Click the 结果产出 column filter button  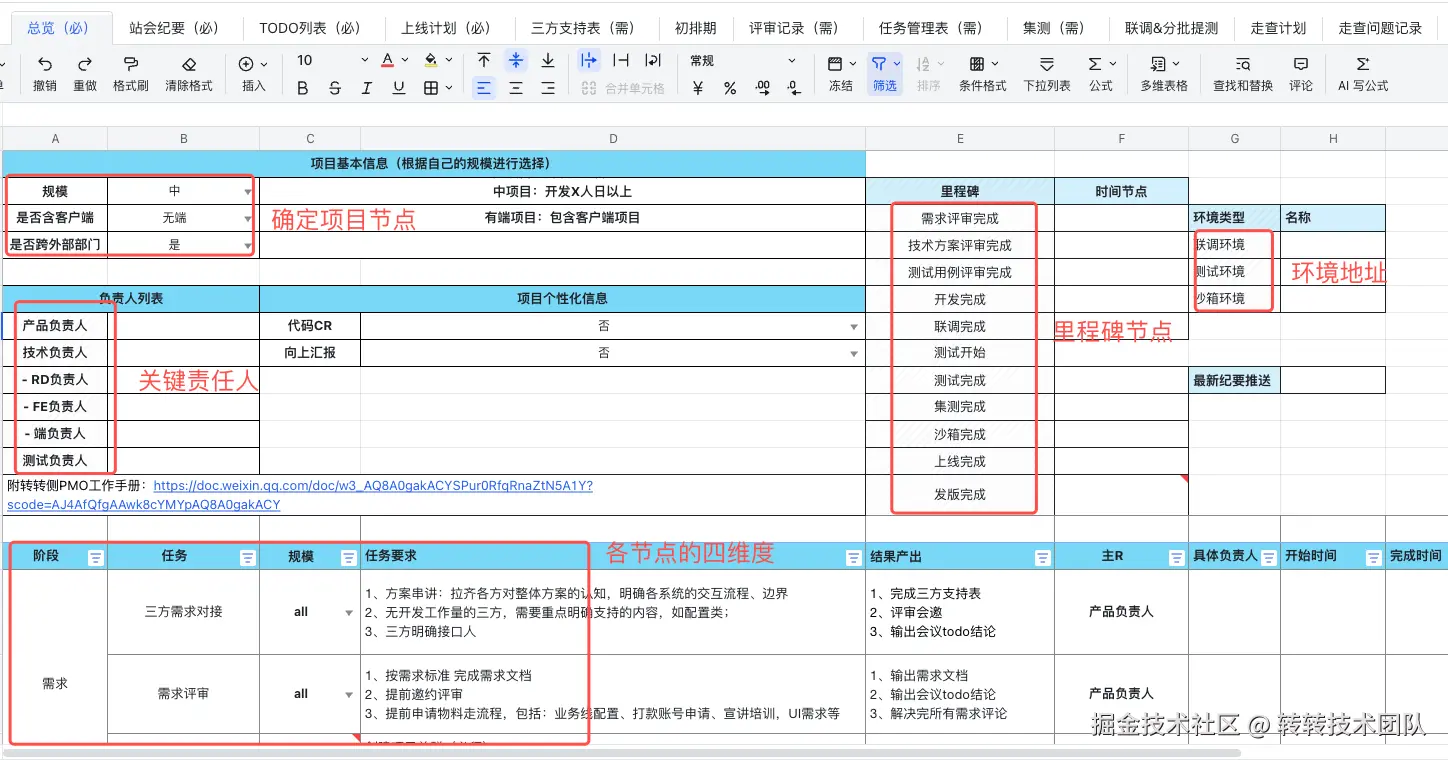coord(1042,557)
